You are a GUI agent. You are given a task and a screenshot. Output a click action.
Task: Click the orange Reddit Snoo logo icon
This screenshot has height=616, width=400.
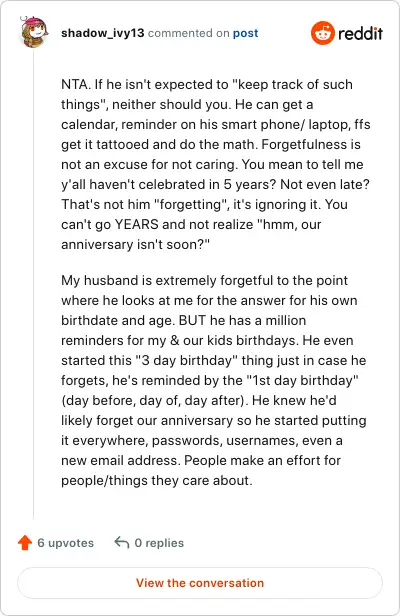tap(323, 33)
